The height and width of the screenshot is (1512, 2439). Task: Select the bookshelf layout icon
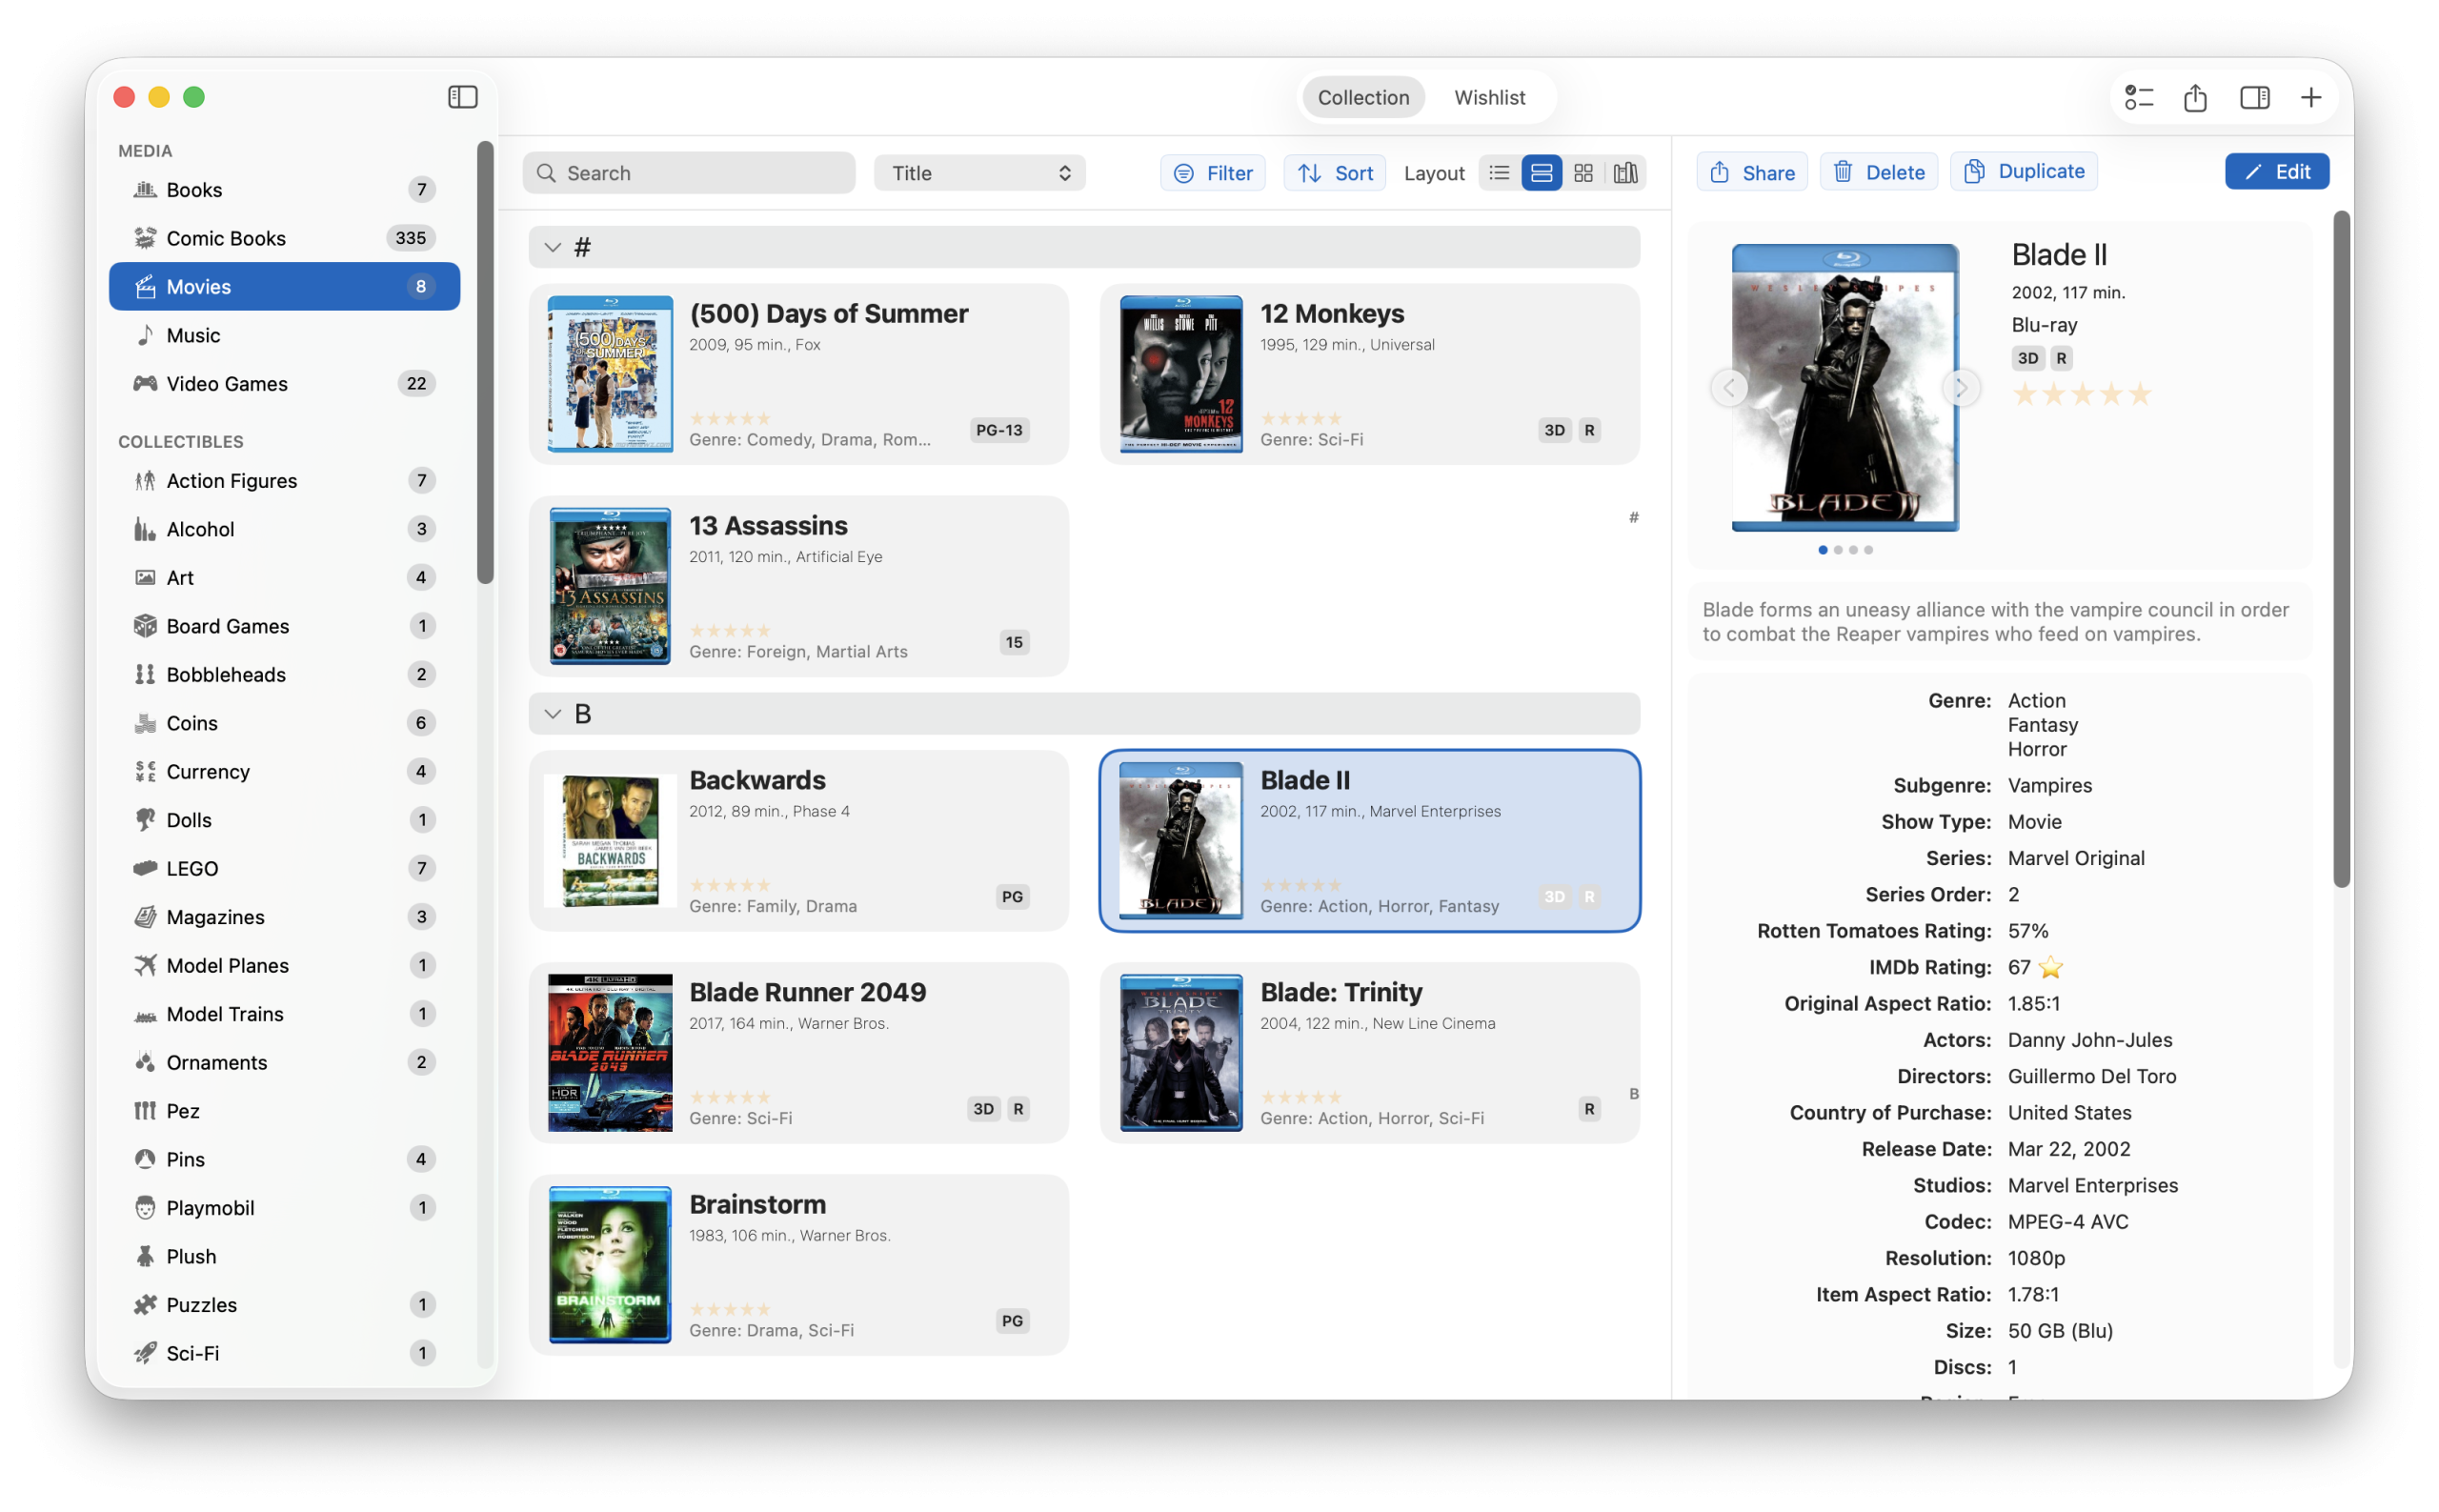click(1626, 173)
